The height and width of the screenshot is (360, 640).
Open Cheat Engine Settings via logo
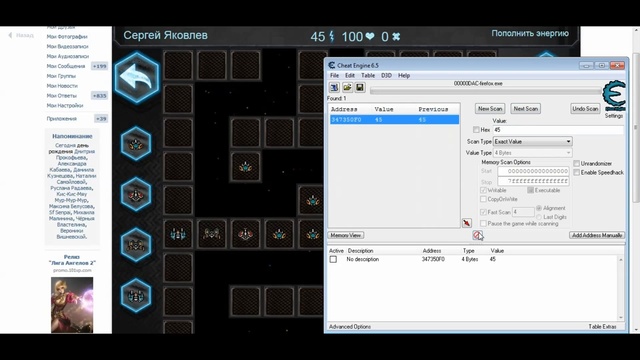tap(614, 97)
